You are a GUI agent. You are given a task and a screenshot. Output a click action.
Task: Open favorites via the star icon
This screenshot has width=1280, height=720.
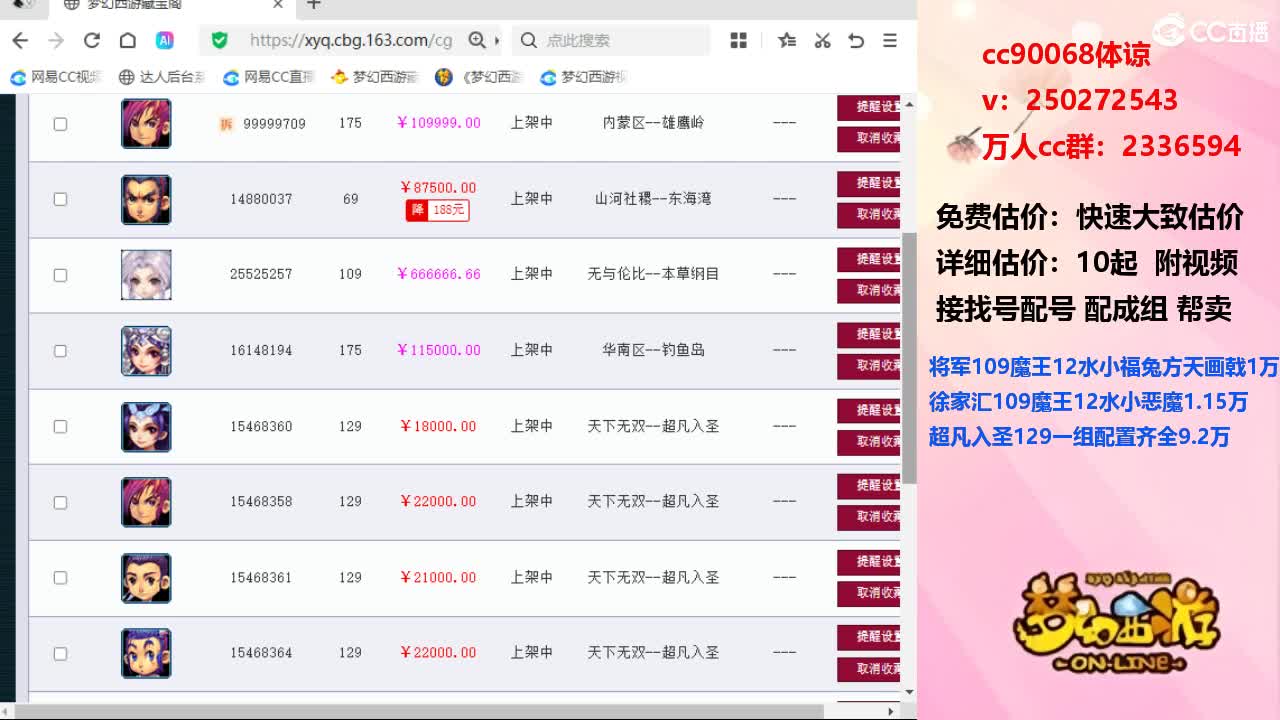[x=786, y=40]
